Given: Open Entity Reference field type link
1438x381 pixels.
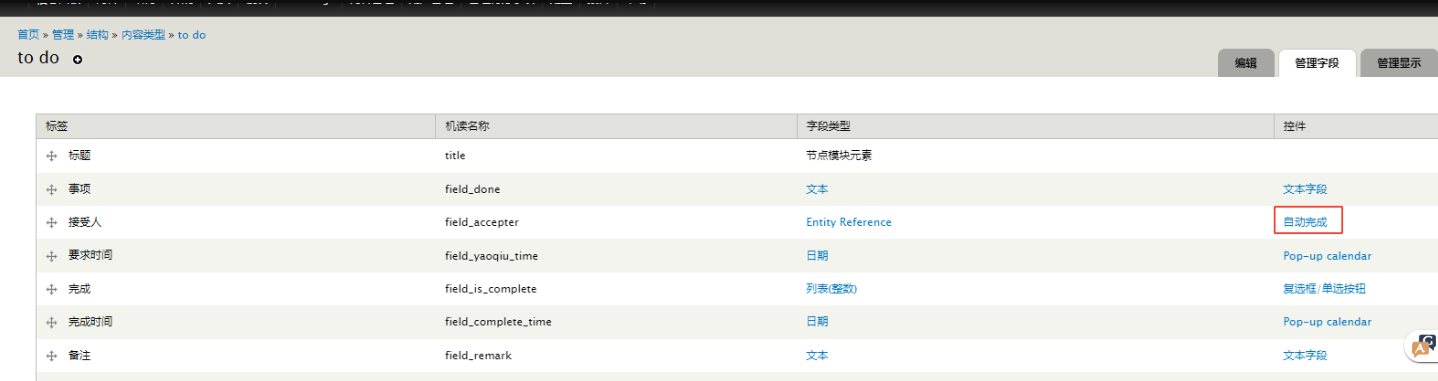Looking at the screenshot, I should coord(849,222).
